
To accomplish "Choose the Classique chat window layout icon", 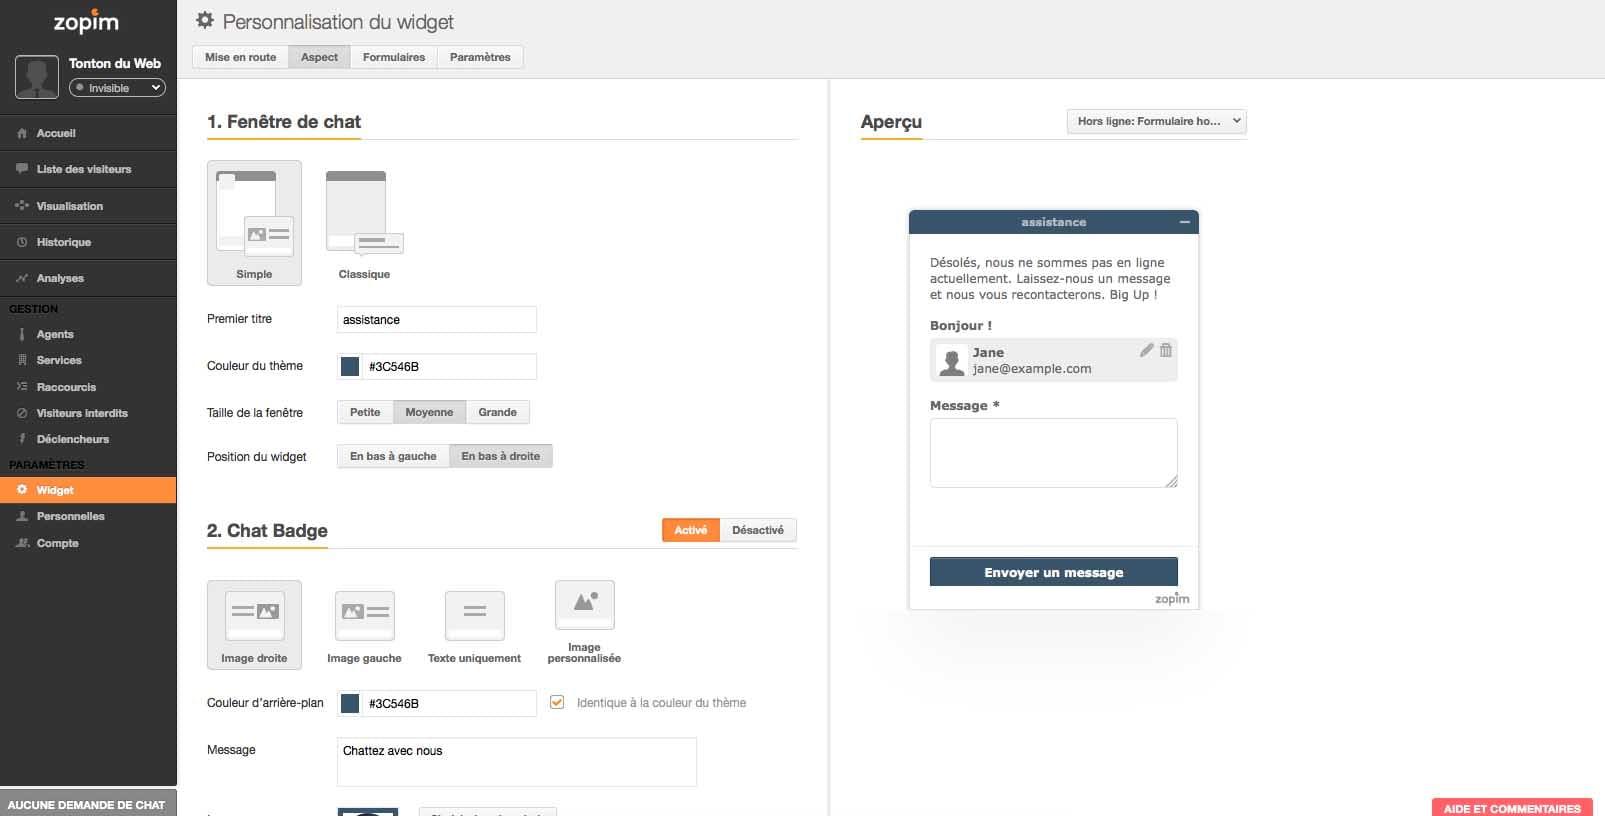I will click(364, 213).
